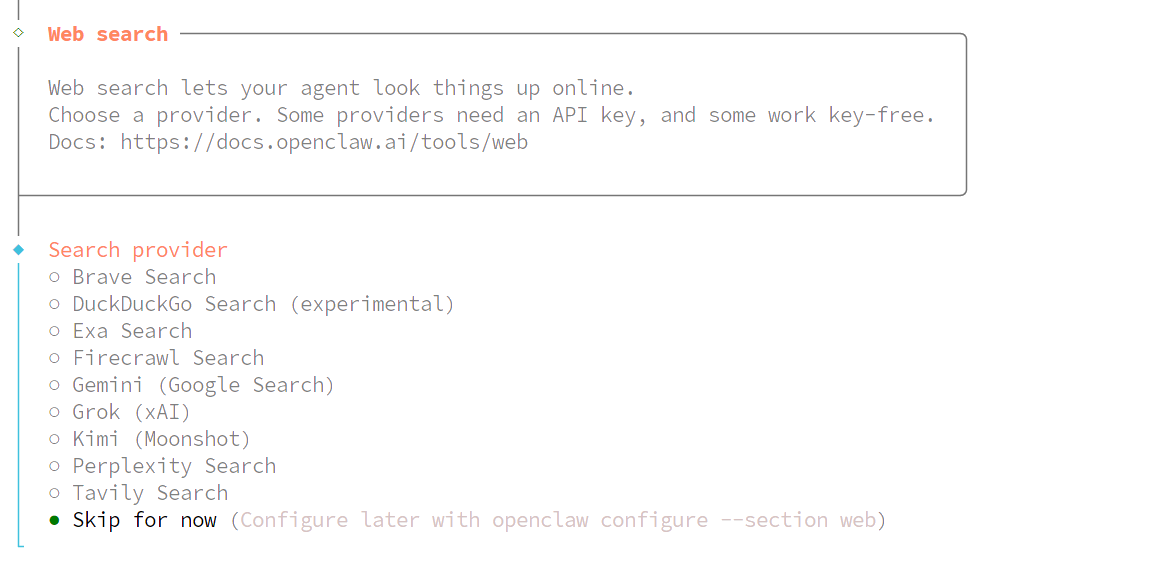Open the docs.openclaw.ai/tools/web link
The height and width of the screenshot is (561, 1173).
tap(324, 142)
